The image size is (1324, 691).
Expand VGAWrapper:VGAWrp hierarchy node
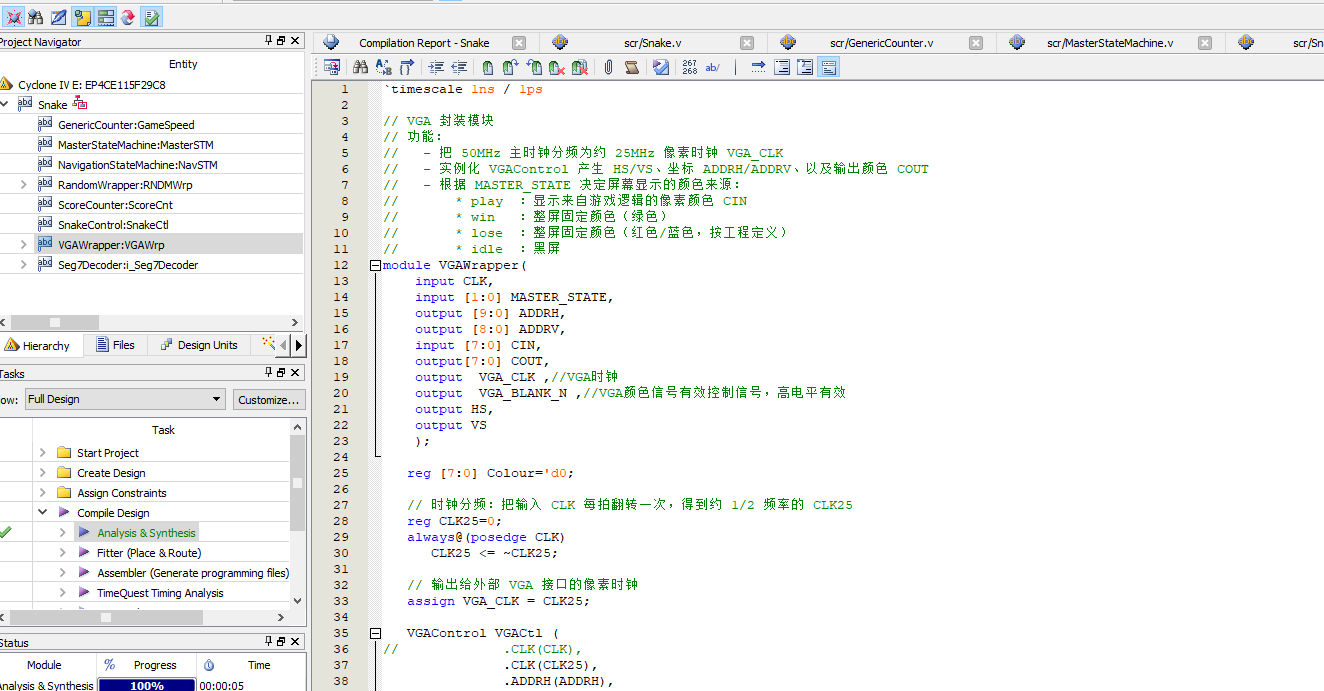[23, 244]
